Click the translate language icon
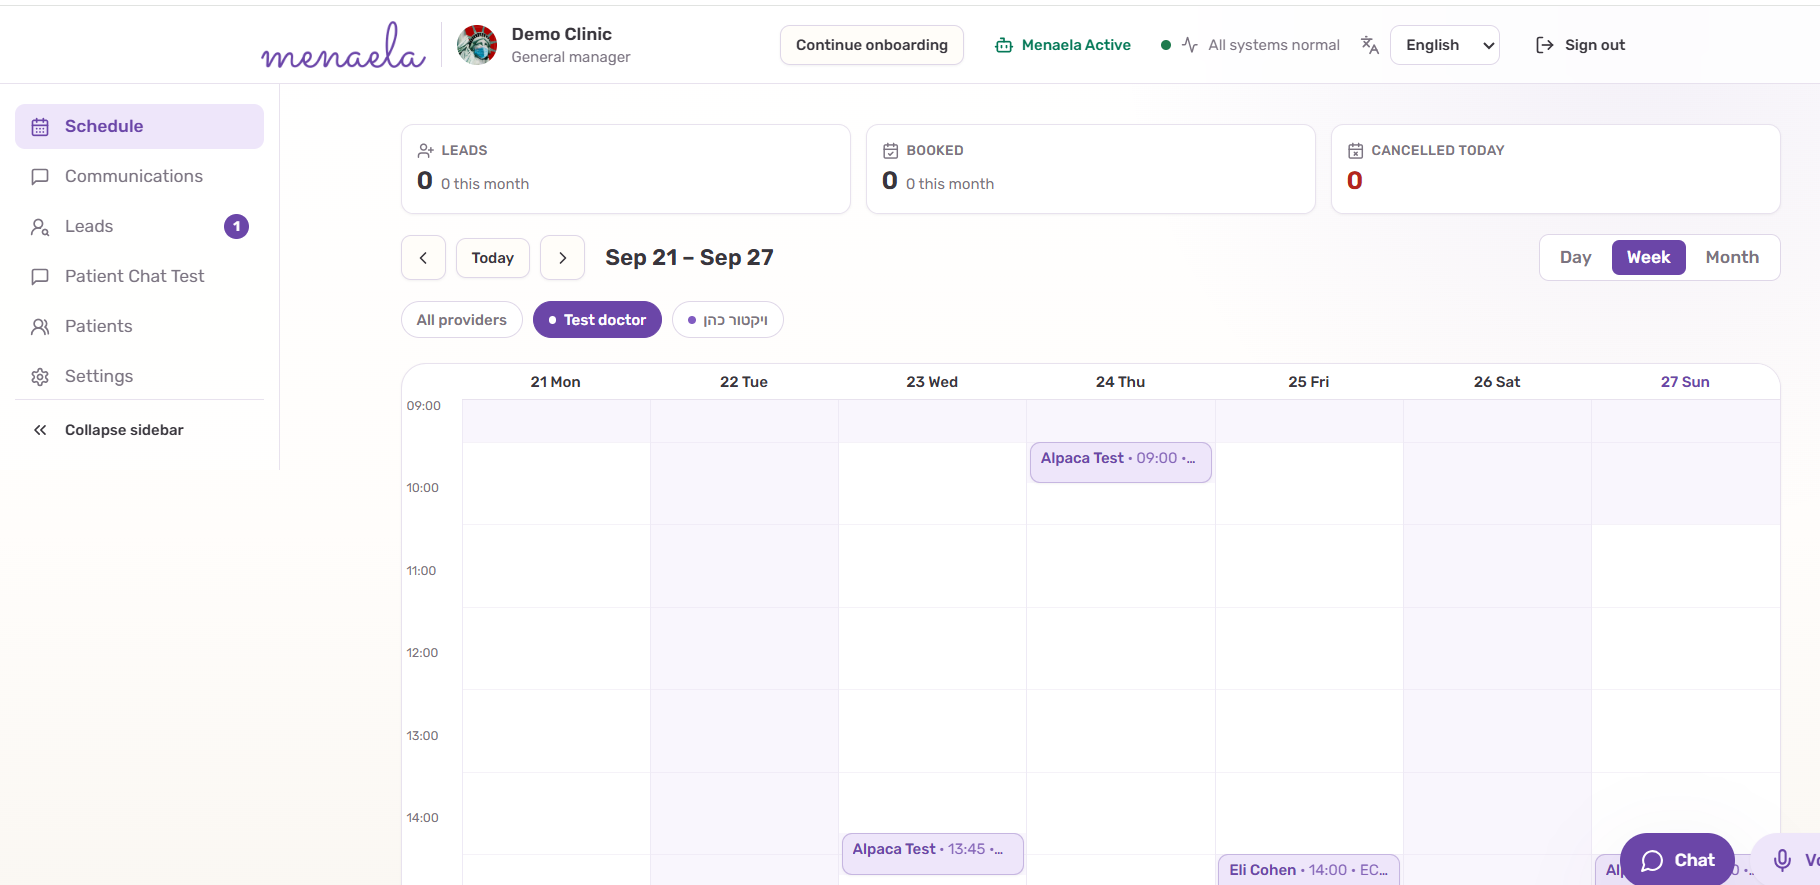 pos(1370,45)
